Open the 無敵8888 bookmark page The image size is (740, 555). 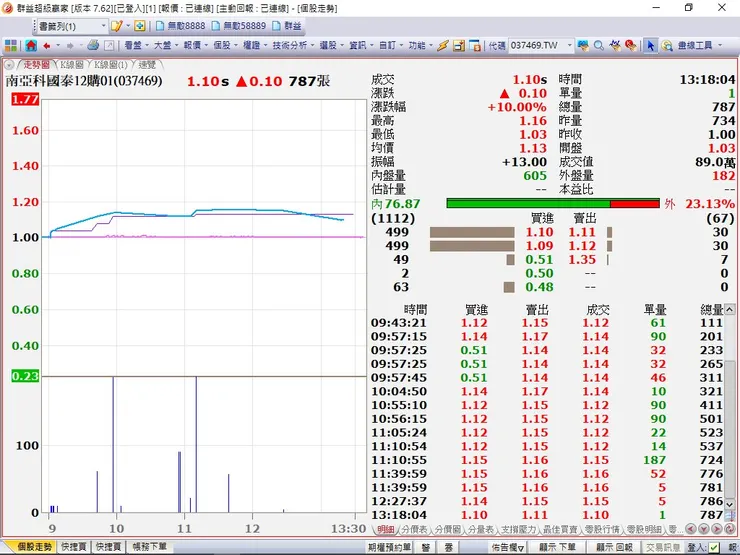pos(181,26)
